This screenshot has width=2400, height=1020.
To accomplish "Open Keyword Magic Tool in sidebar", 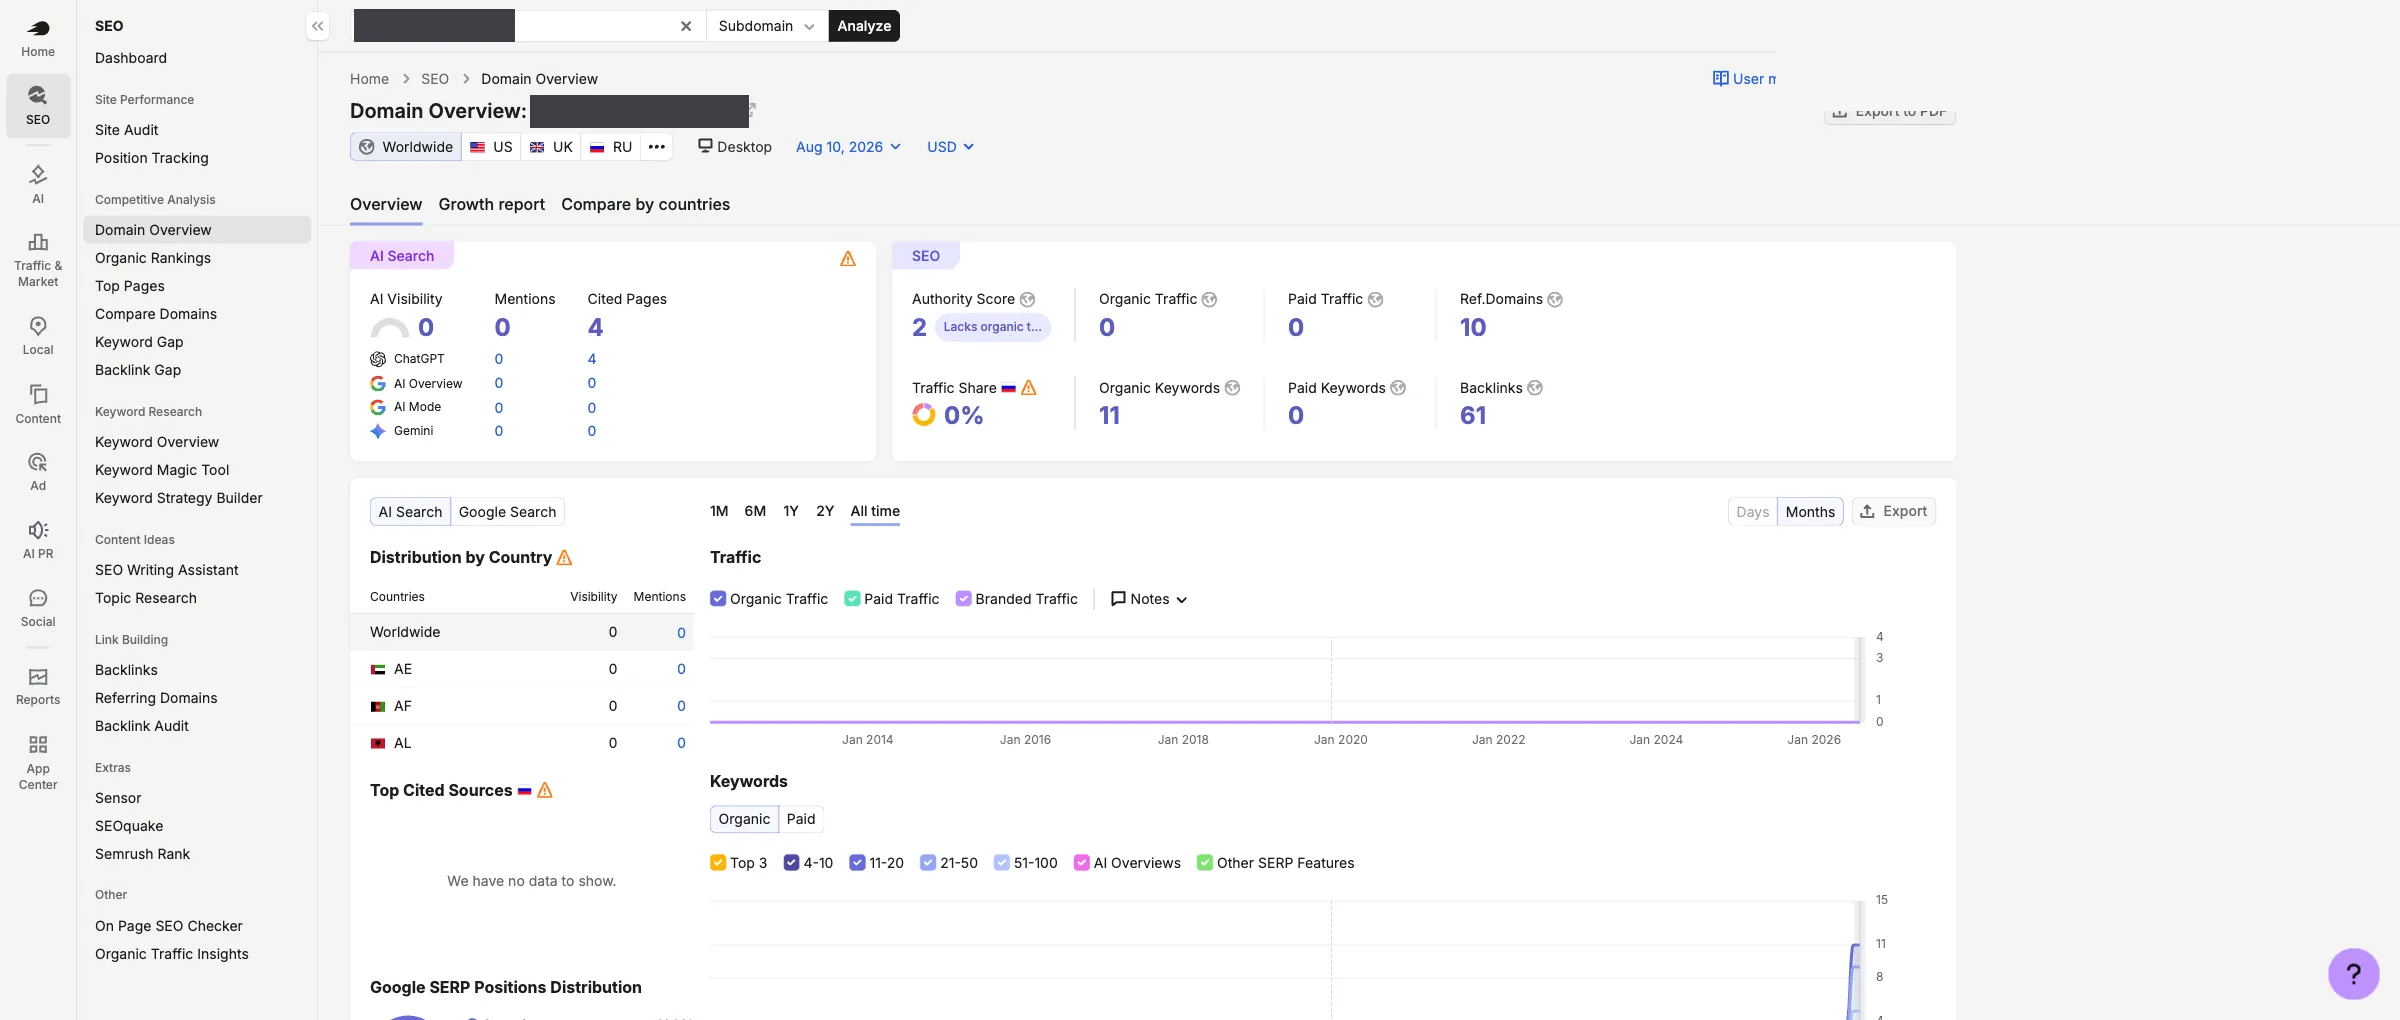I will [162, 470].
